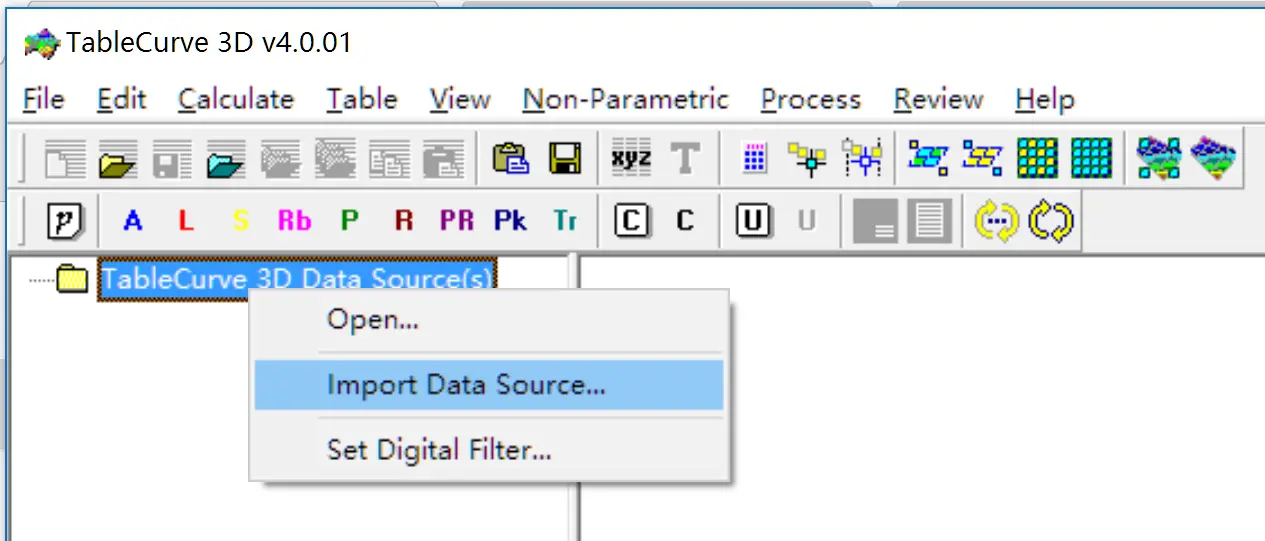
Task: Click the xyz toolbar icon
Action: (x=631, y=159)
